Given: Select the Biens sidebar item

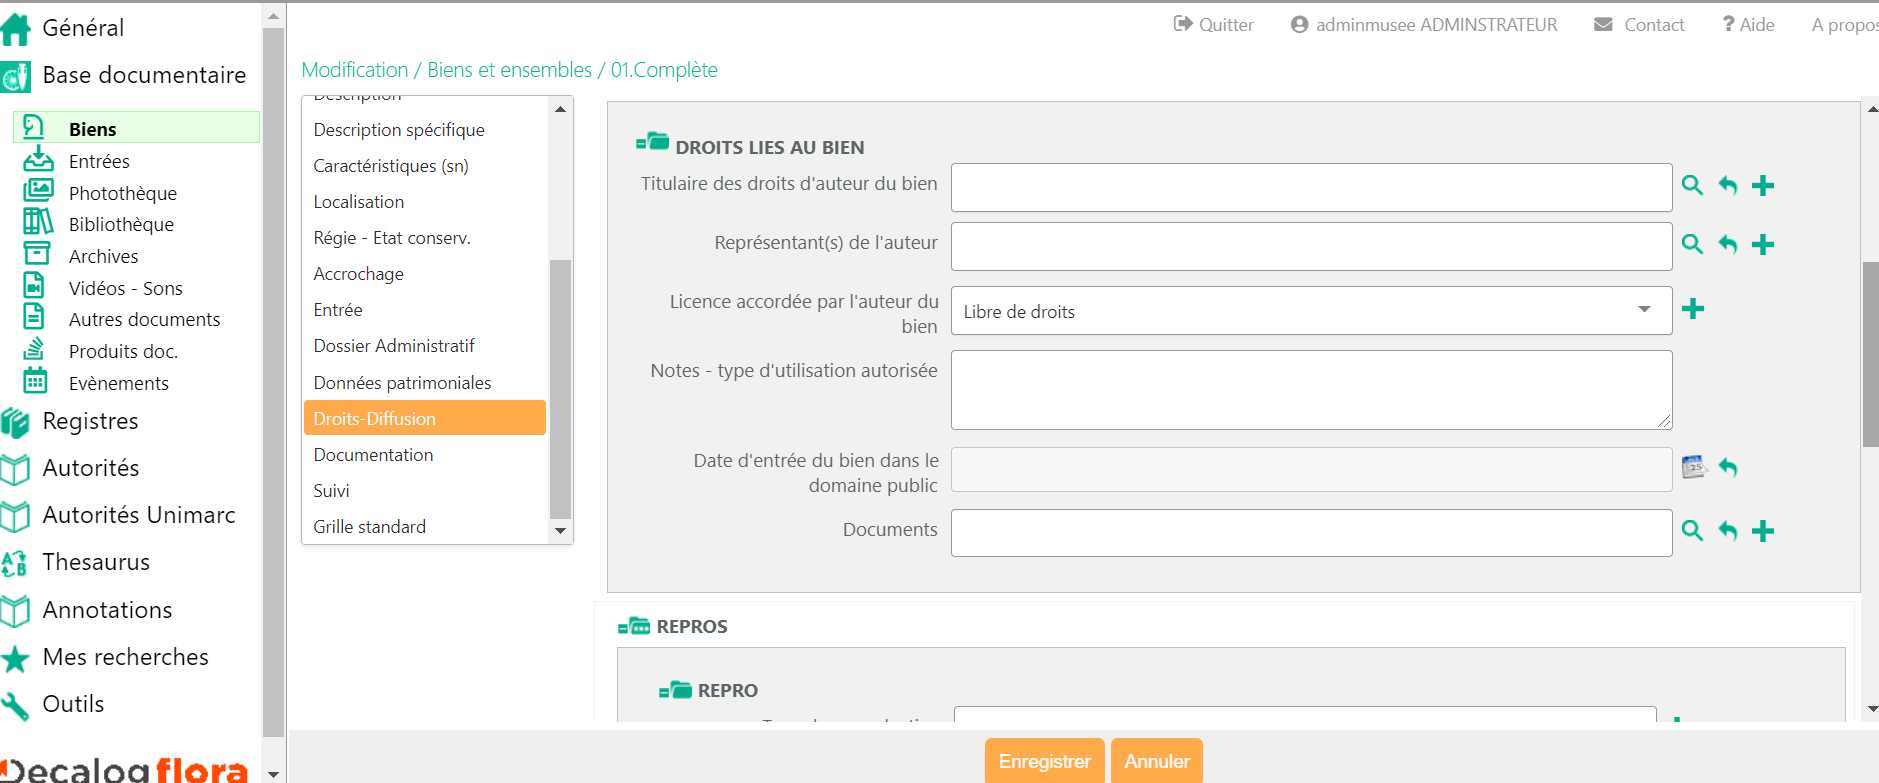Looking at the screenshot, I should (x=136, y=128).
